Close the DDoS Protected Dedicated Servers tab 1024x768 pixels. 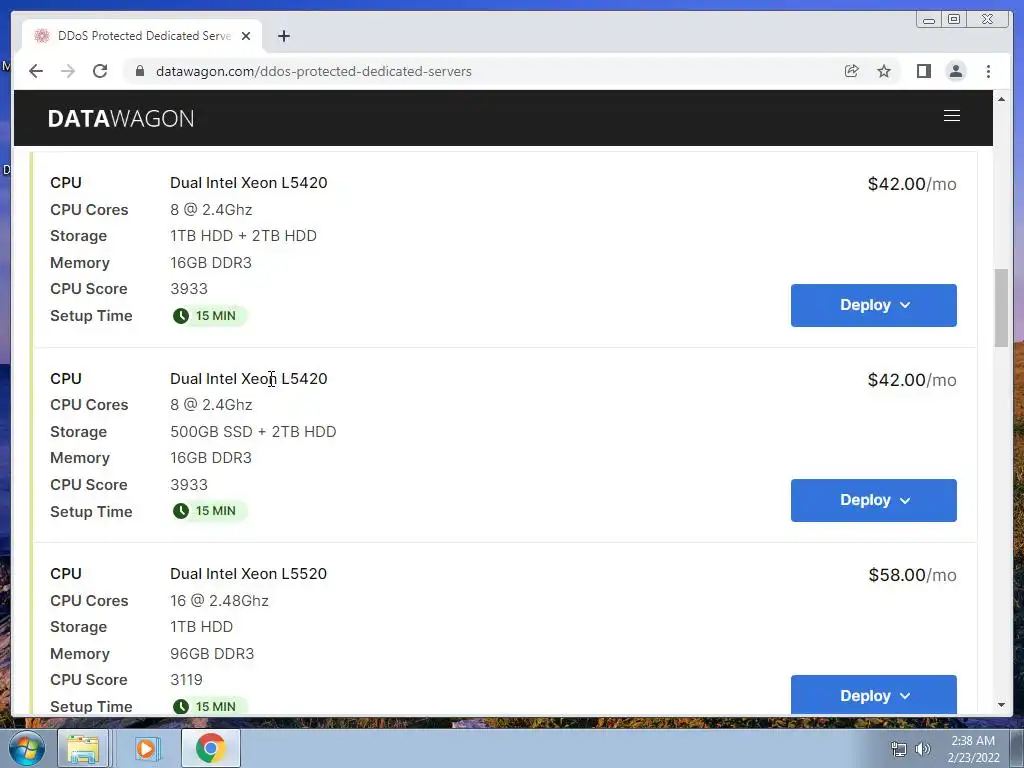point(246,36)
